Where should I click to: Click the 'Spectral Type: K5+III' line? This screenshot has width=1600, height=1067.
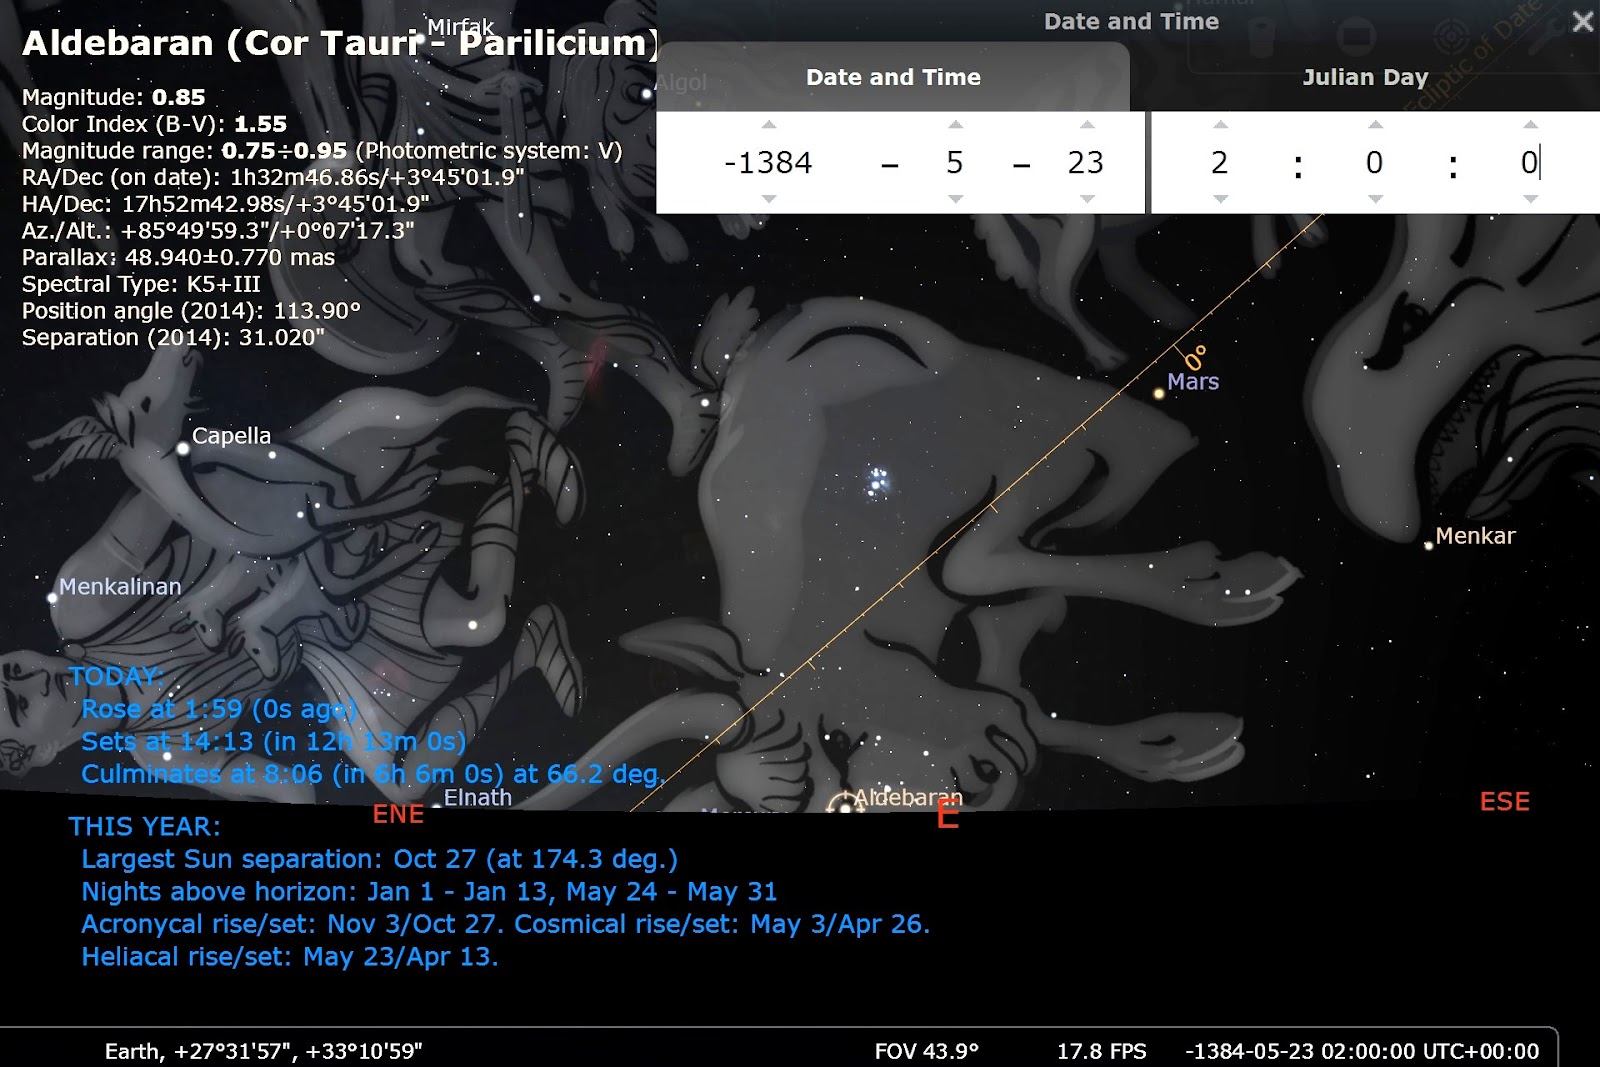[x=141, y=284]
